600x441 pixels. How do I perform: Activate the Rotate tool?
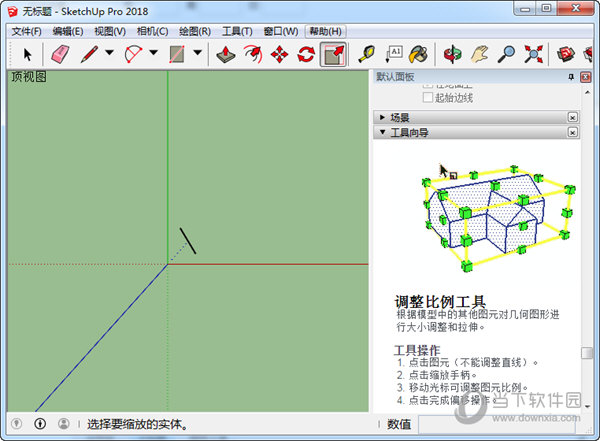point(306,54)
